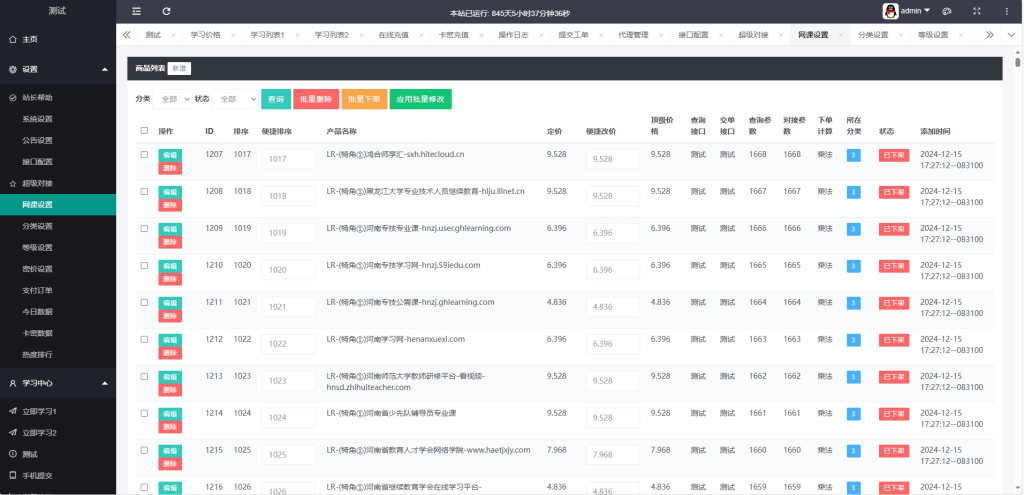Check the row with ID 1207
The height and width of the screenshot is (495, 1024).
point(144,155)
